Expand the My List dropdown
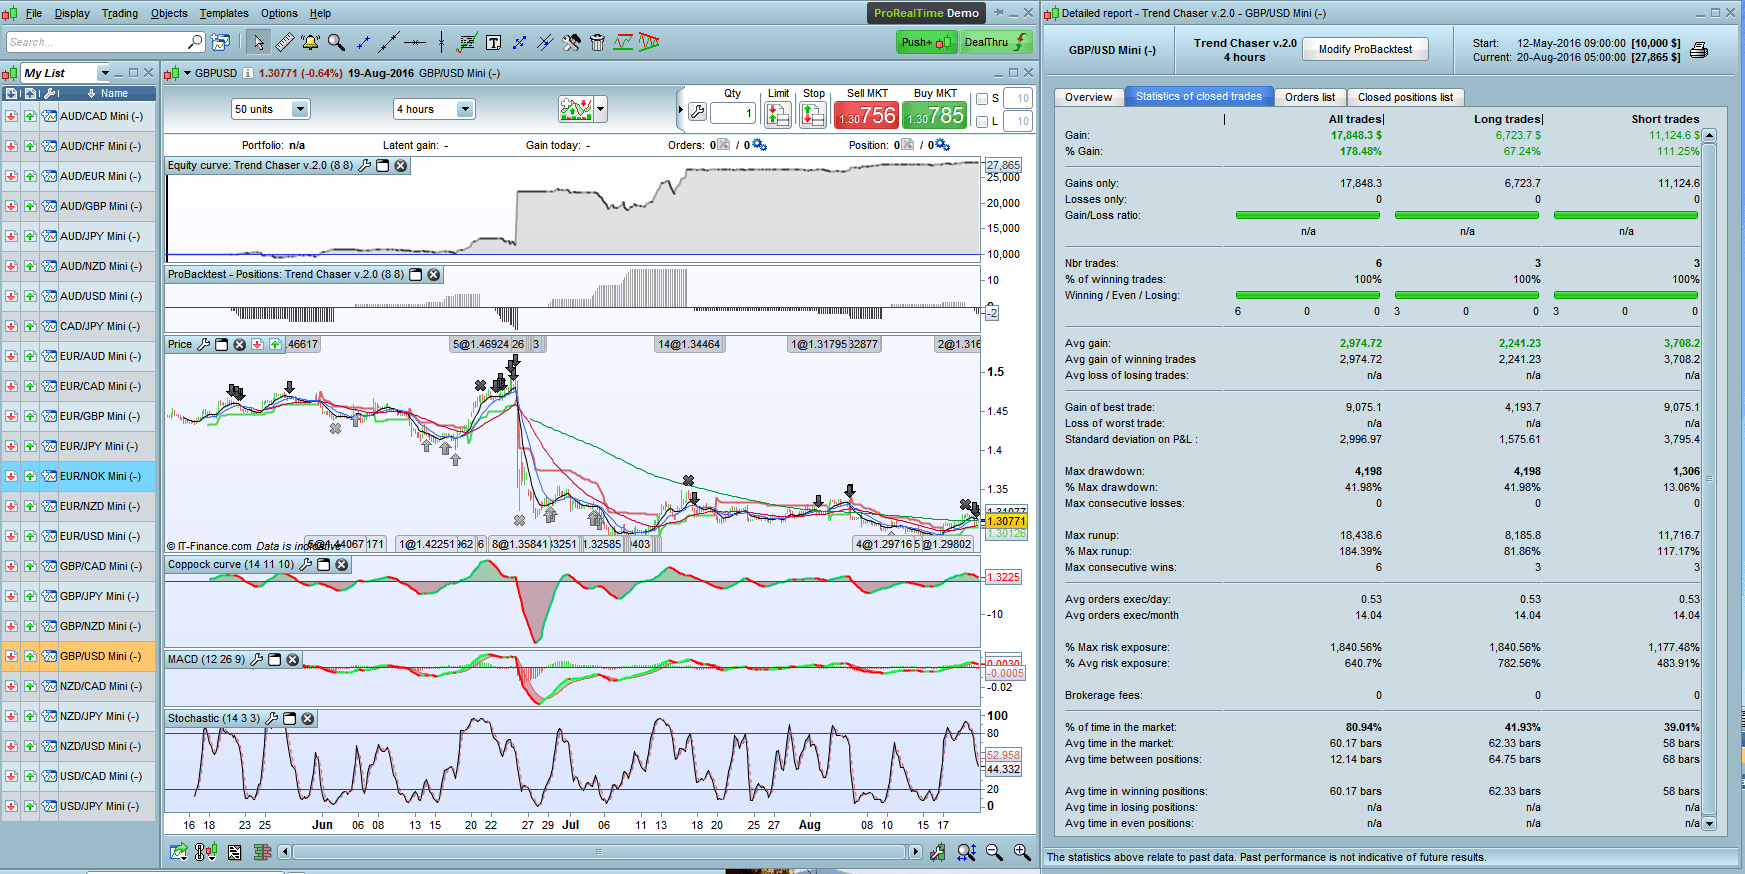This screenshot has height=874, width=1745. point(104,73)
